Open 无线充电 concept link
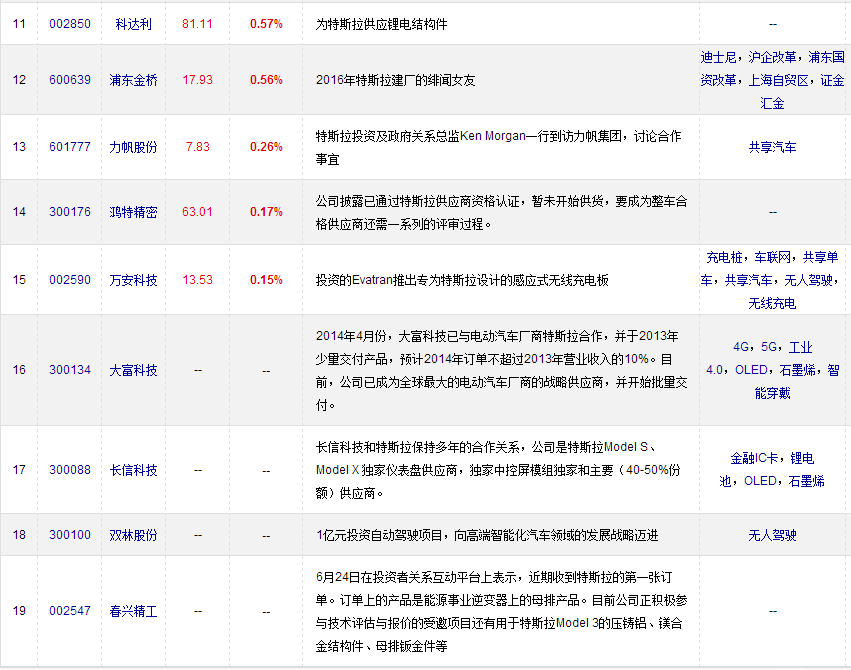Viewport: 851px width, 670px height. (x=772, y=303)
